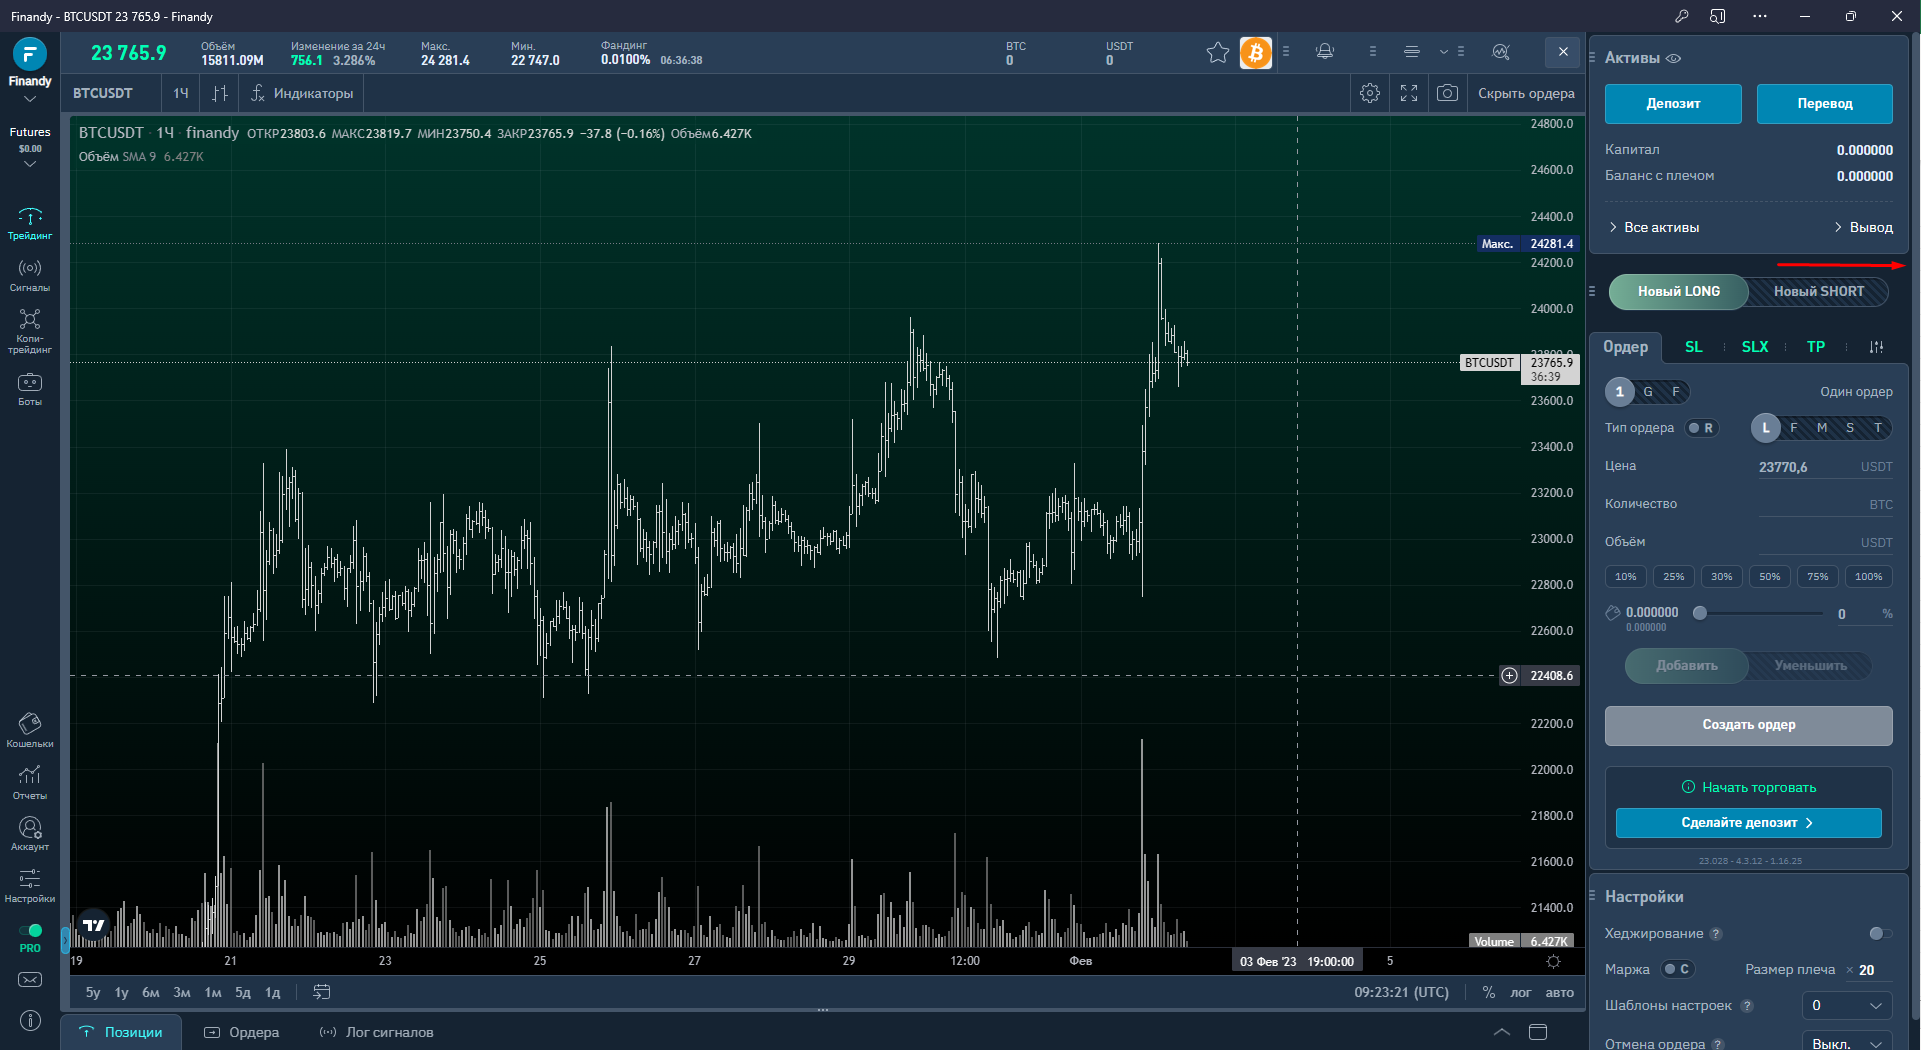Open price alerts bell icon
This screenshot has width=1921, height=1050.
1325,51
